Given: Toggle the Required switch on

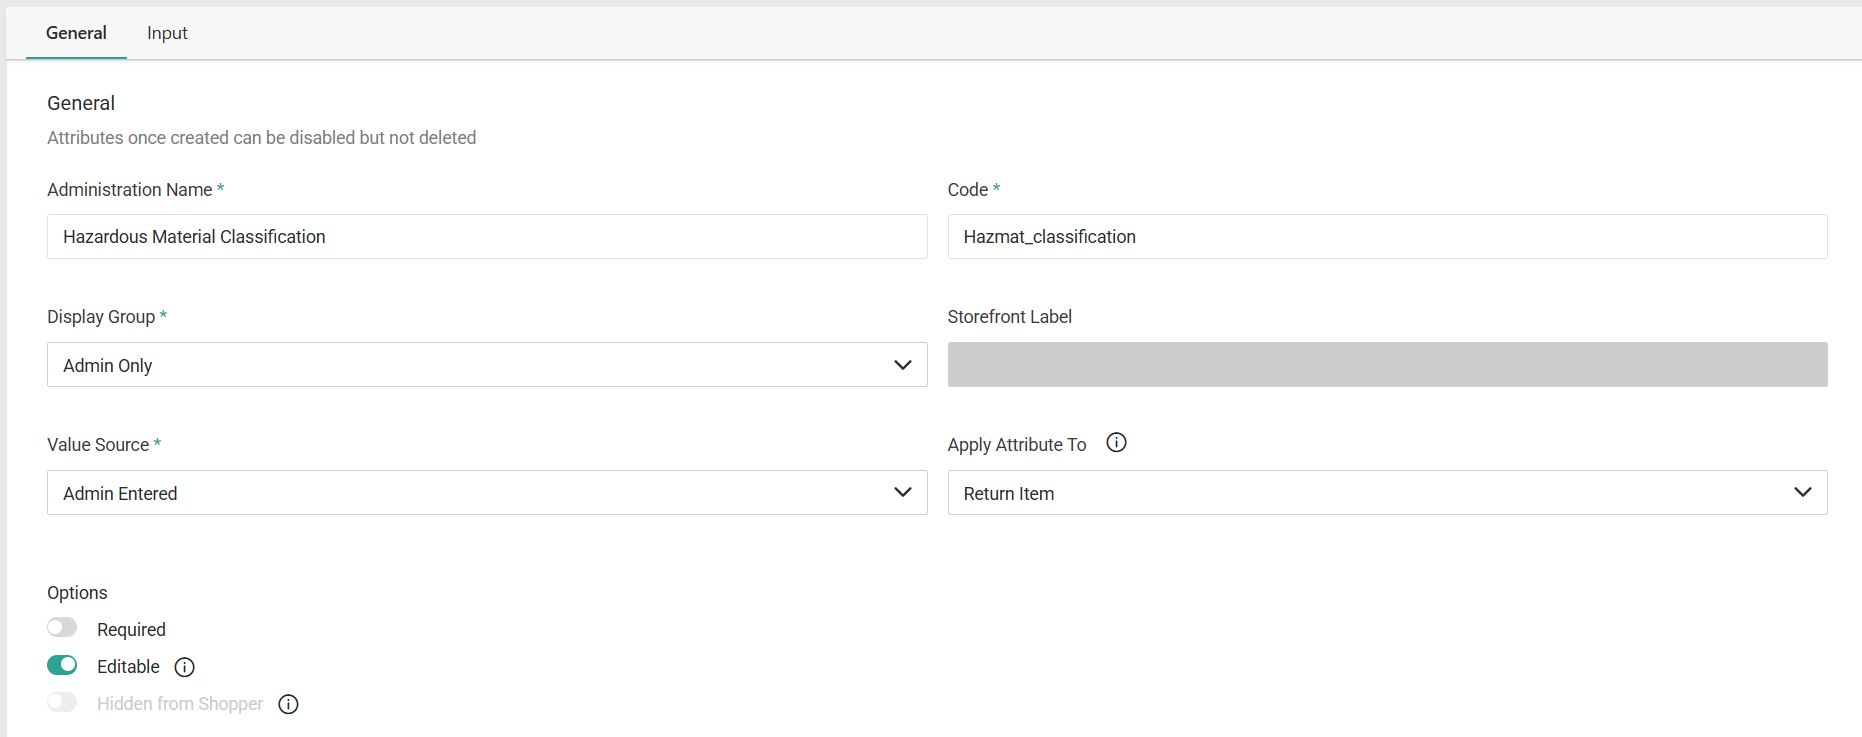Looking at the screenshot, I should [62, 628].
